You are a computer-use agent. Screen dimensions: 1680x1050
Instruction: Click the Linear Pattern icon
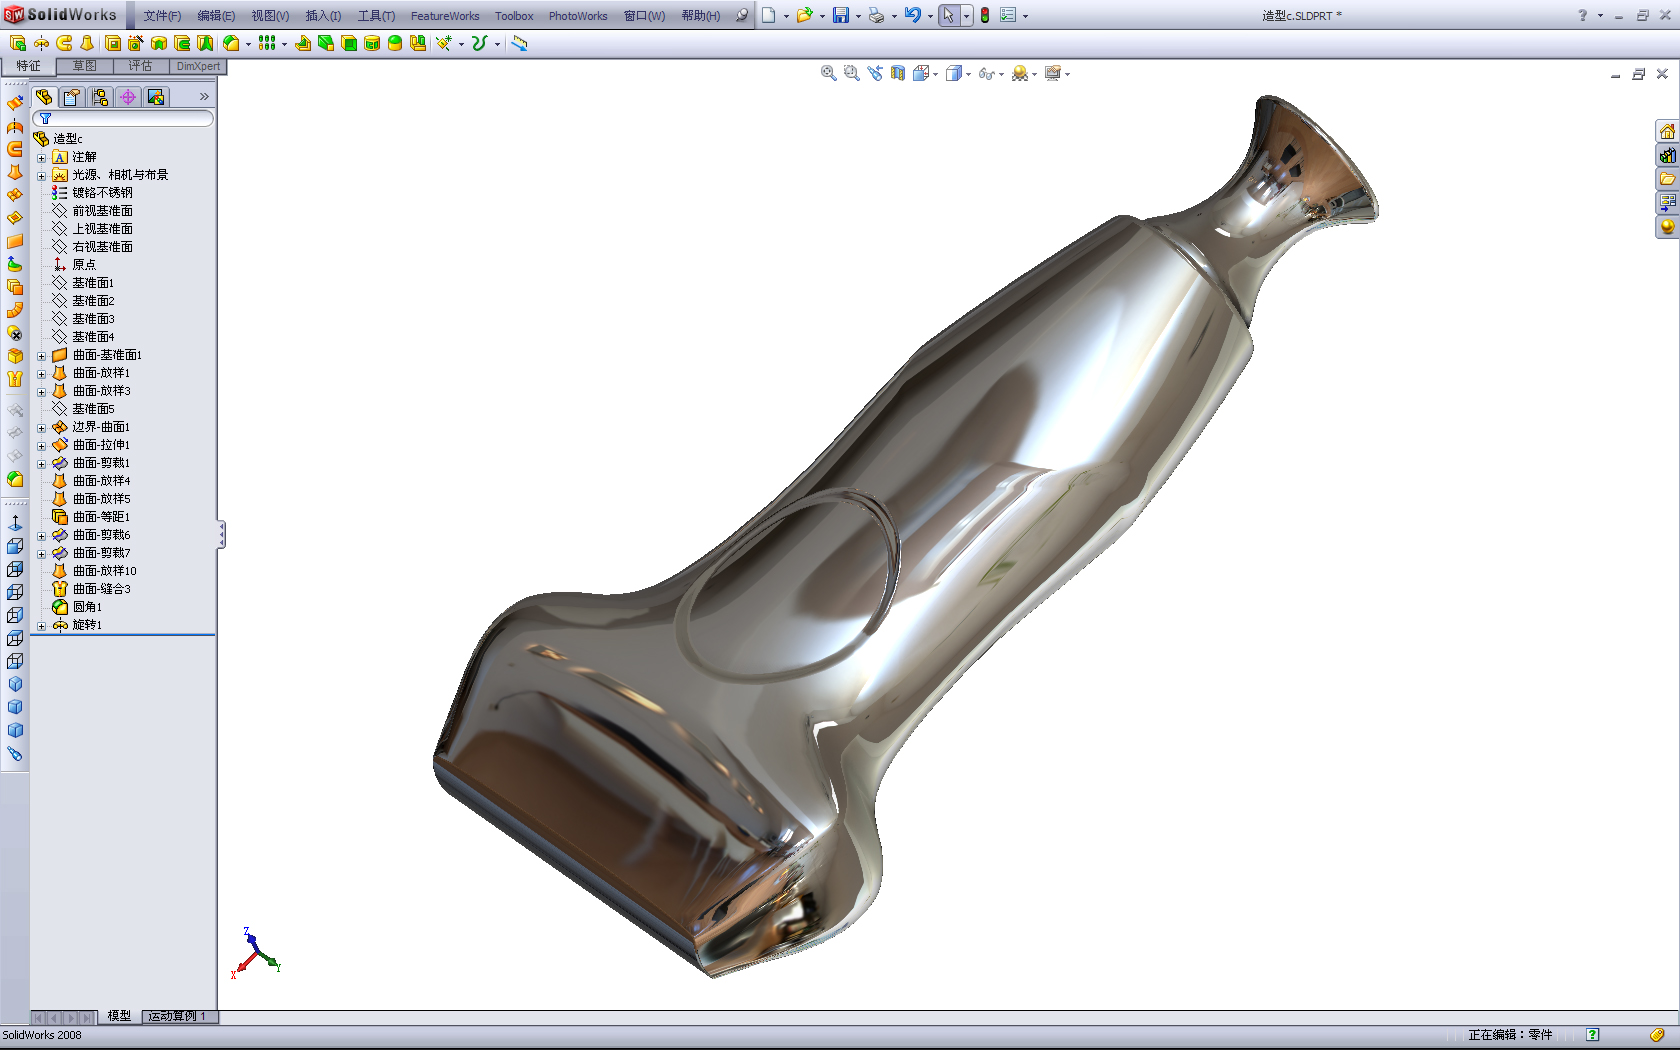[267, 43]
